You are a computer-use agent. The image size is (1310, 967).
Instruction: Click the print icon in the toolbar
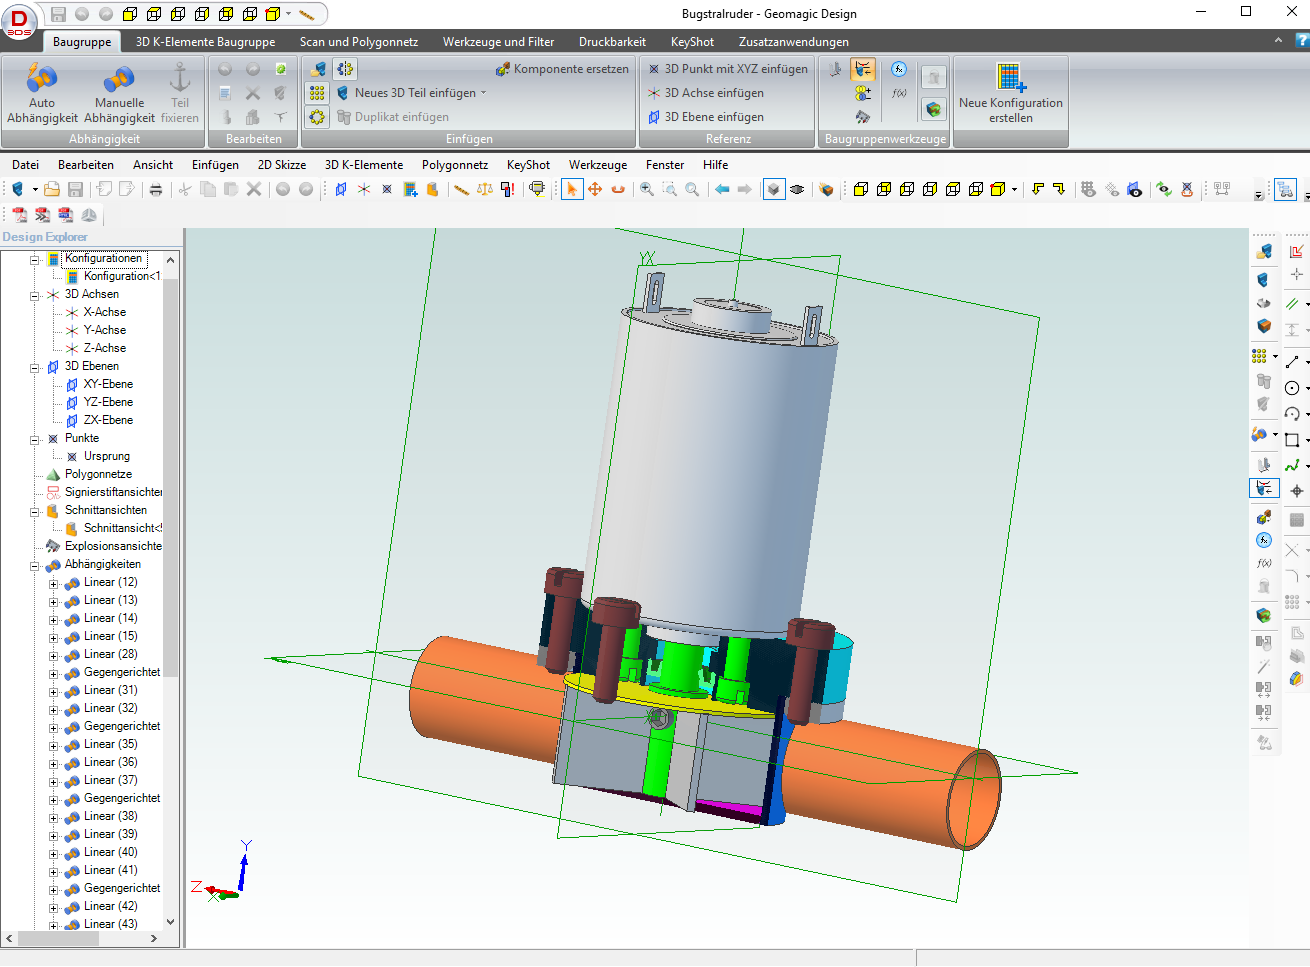pyautogui.click(x=156, y=189)
